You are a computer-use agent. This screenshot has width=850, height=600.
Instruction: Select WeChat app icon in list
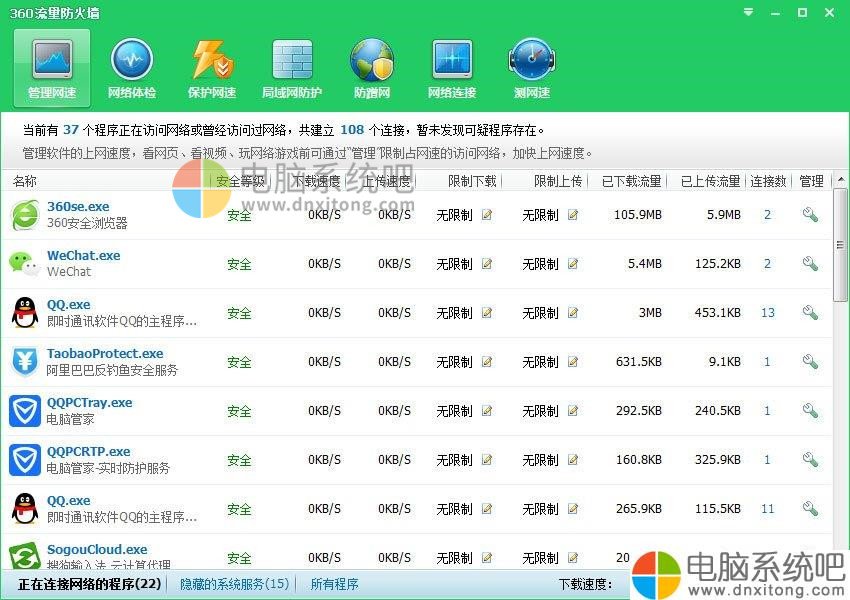click(x=25, y=264)
